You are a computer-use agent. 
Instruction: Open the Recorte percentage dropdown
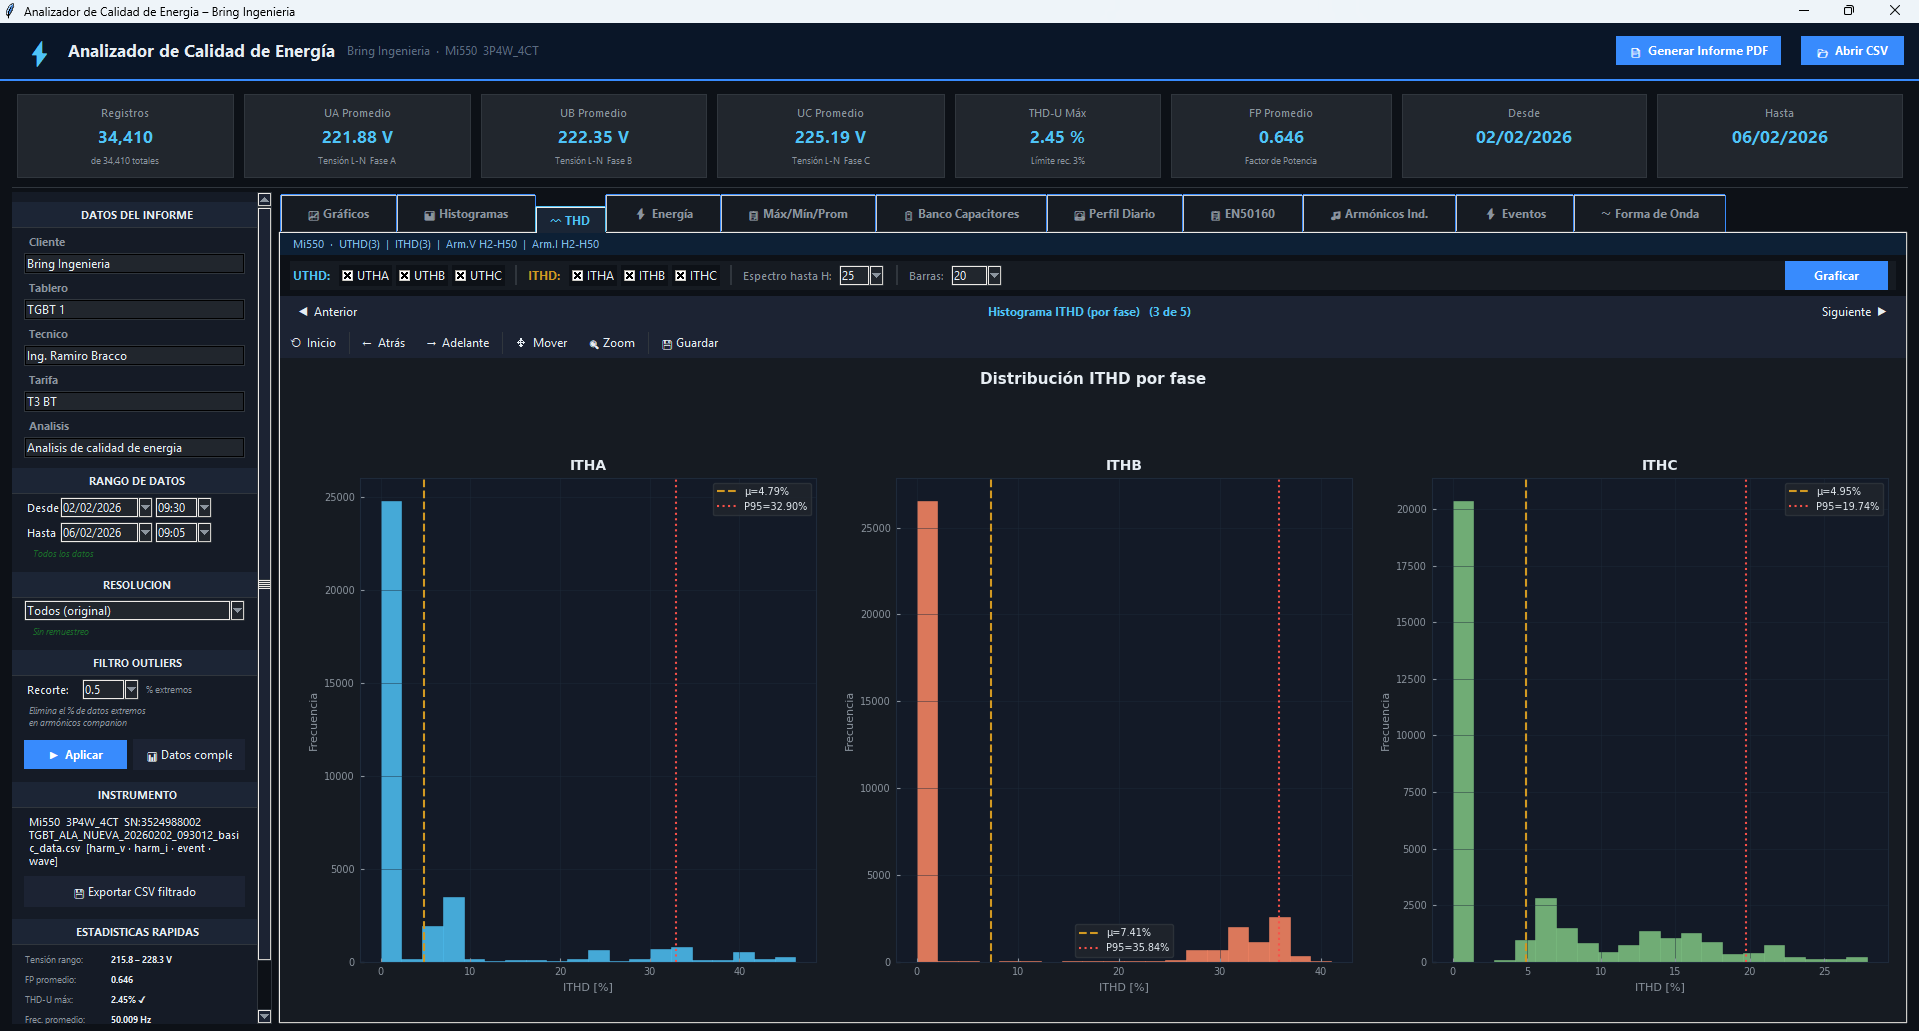[131, 690]
